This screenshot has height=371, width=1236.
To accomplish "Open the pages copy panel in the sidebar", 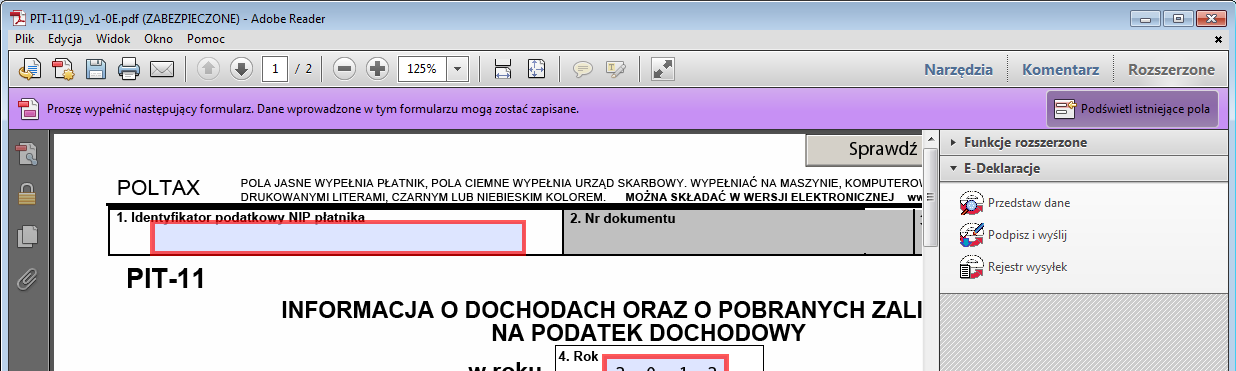I will (x=27, y=237).
